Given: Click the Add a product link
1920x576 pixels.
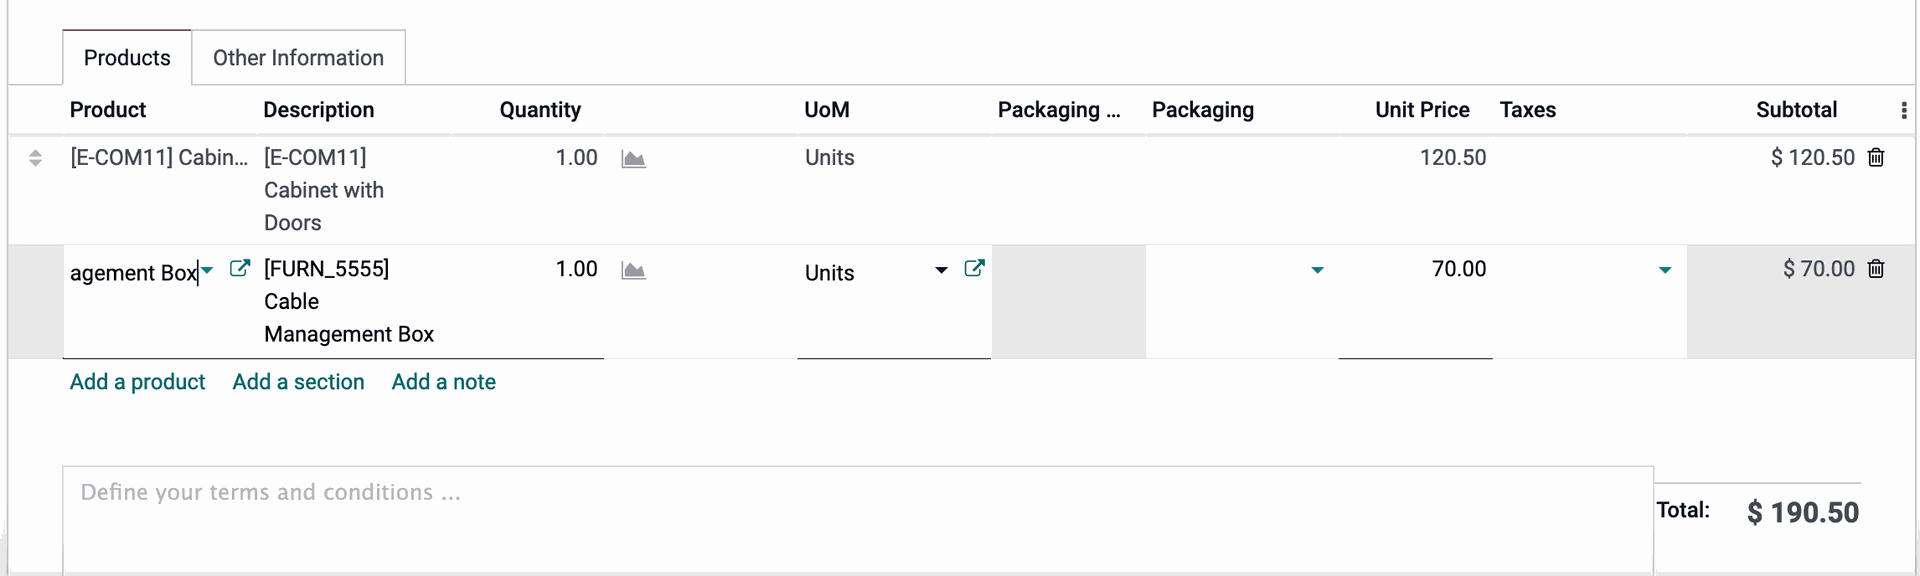Looking at the screenshot, I should click(137, 382).
